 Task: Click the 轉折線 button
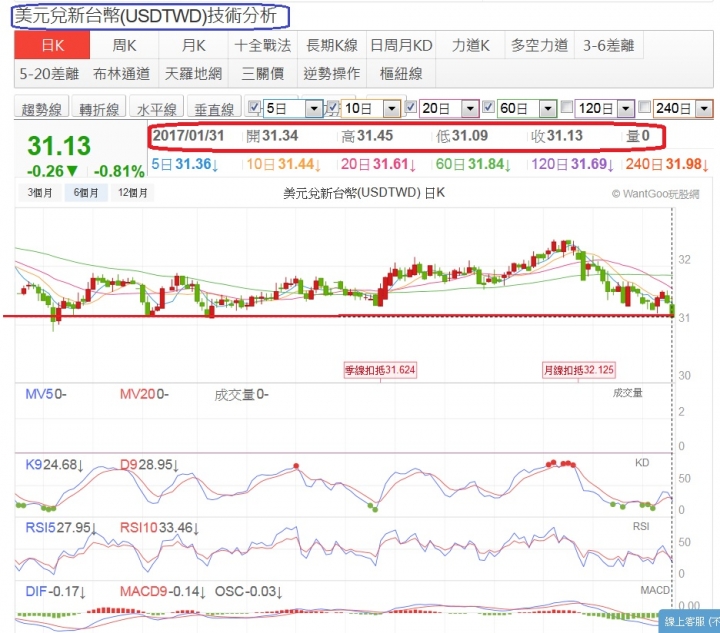click(x=99, y=108)
